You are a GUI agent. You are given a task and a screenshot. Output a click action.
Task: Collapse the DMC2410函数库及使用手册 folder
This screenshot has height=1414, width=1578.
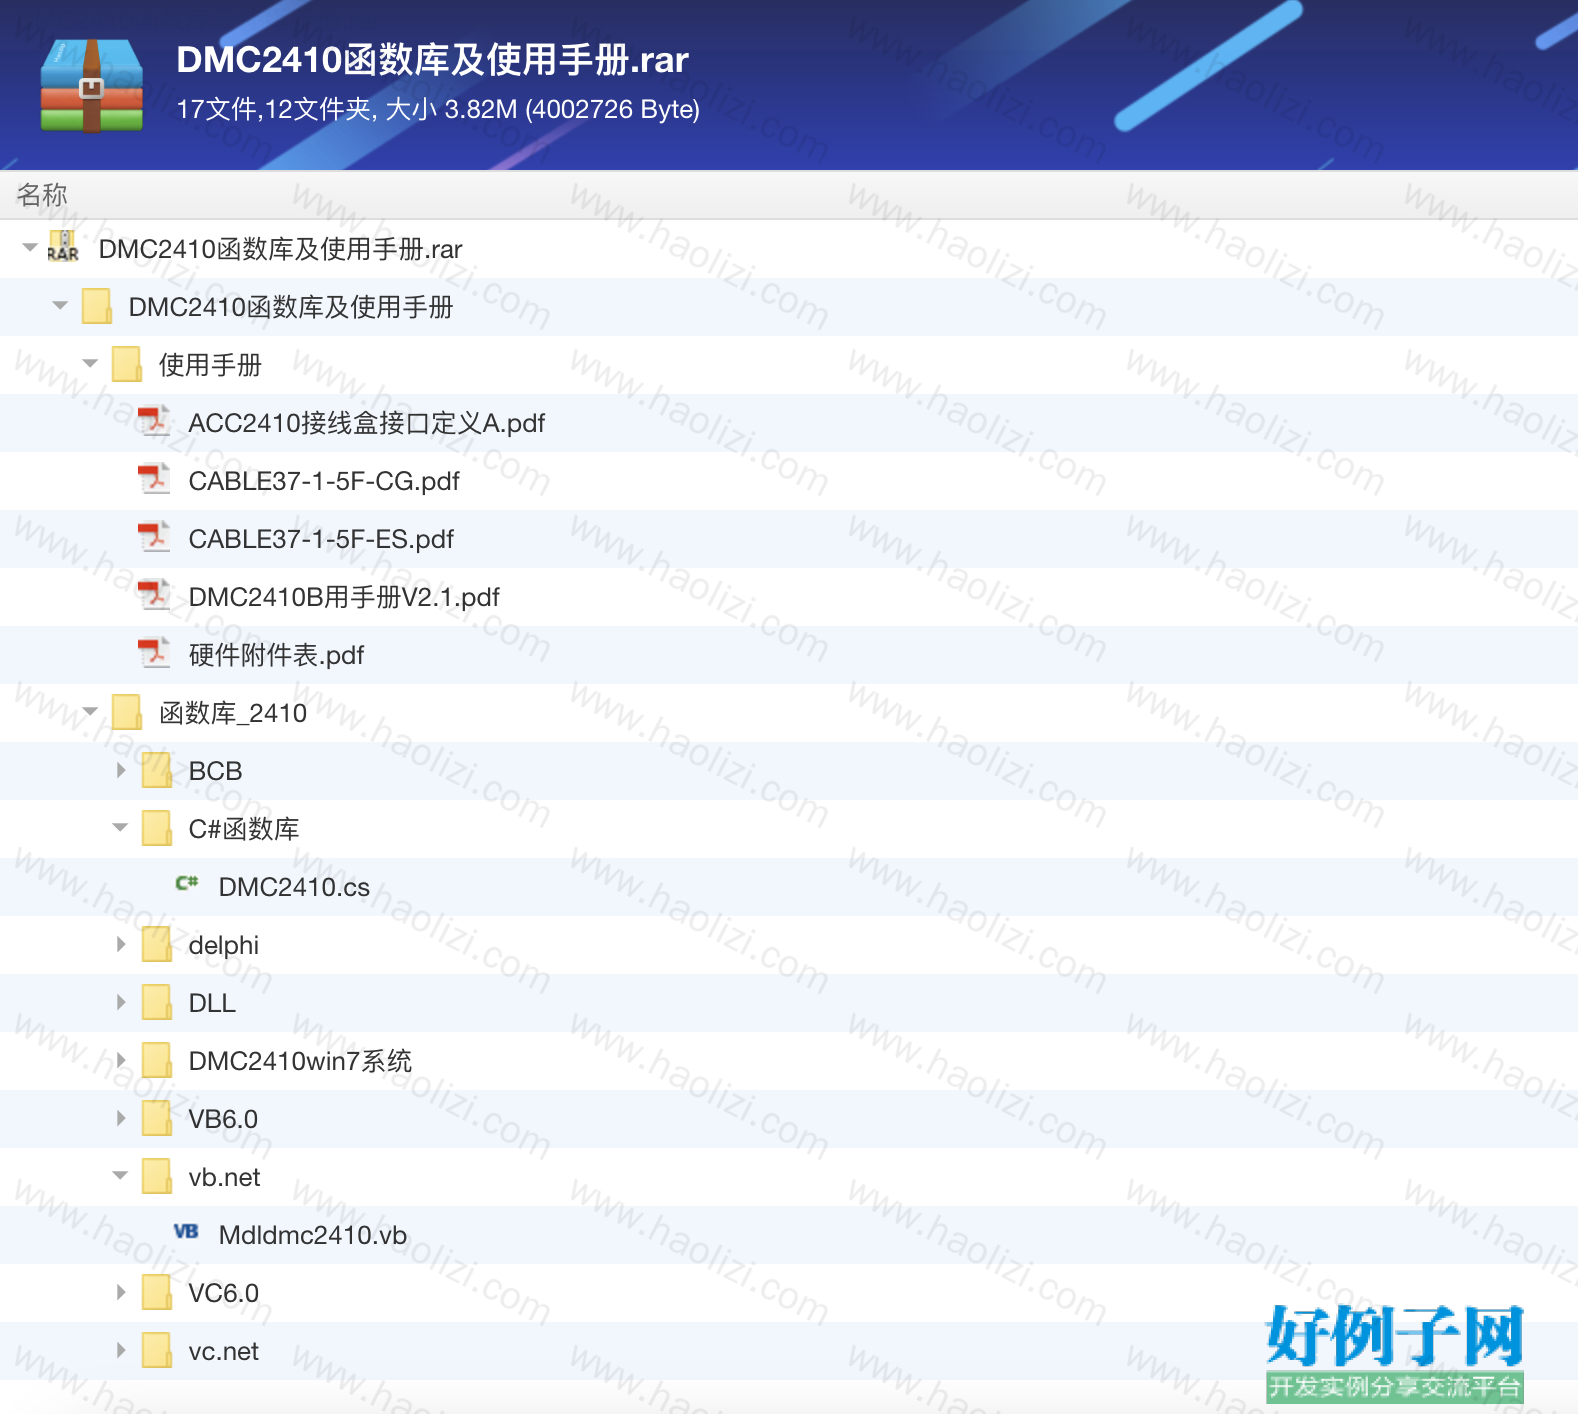coord(60,305)
